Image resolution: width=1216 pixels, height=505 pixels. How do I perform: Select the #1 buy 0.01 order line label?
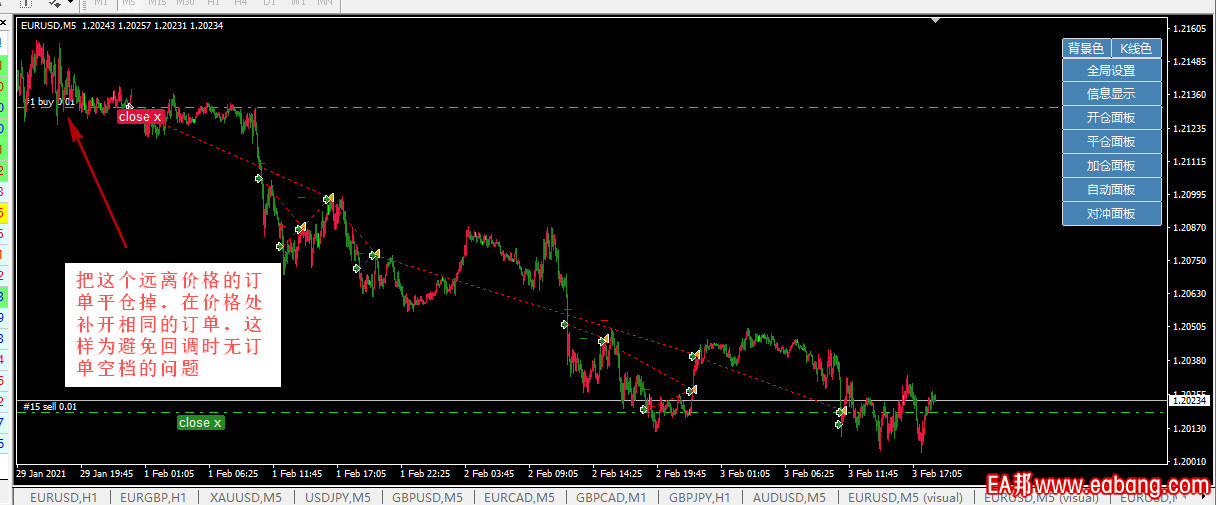point(50,102)
